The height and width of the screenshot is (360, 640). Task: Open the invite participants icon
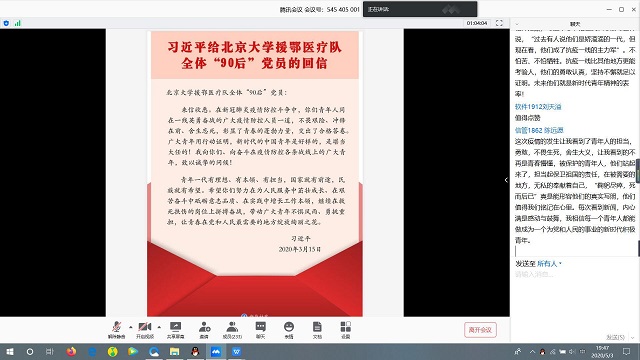pos(204,330)
